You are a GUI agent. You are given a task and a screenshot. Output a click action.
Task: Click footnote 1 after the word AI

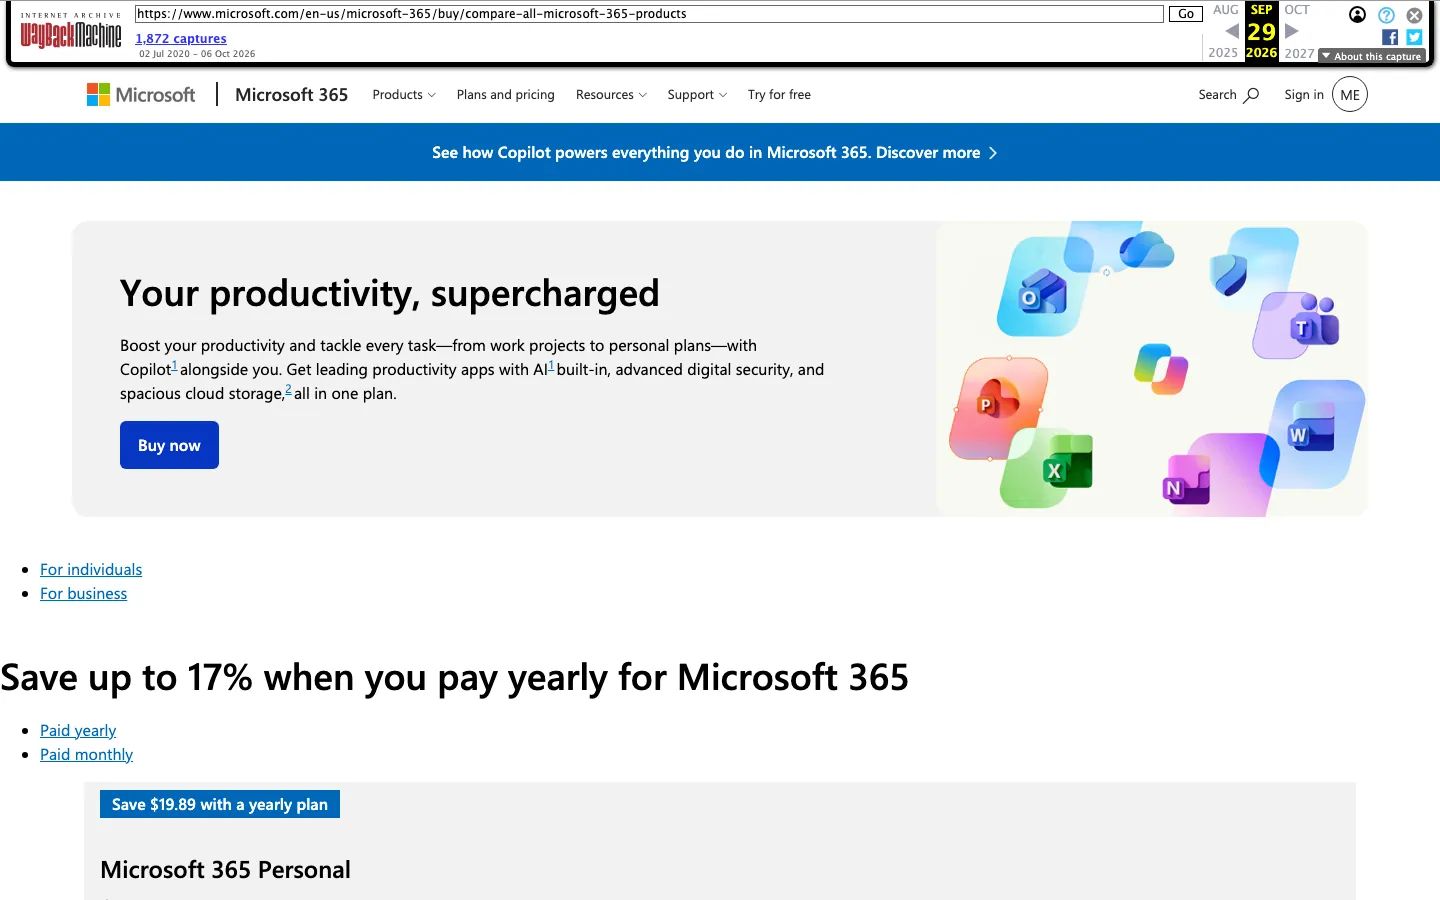[x=551, y=365]
